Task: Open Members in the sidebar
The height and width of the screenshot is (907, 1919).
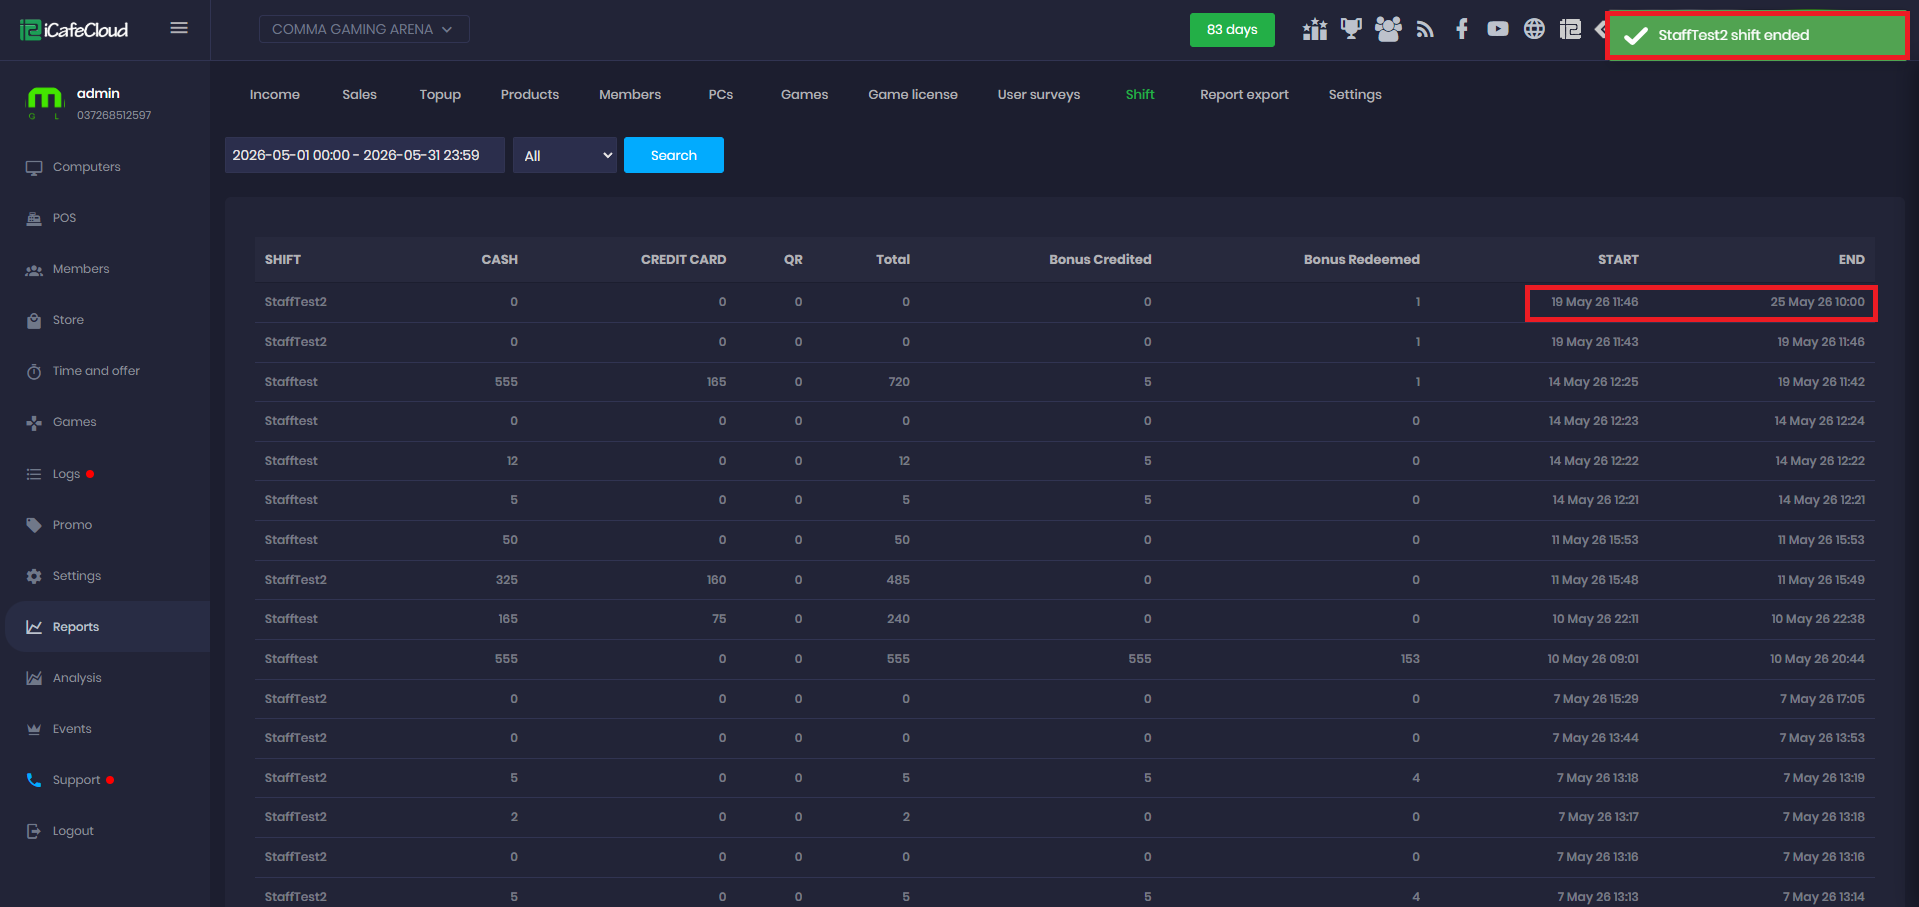Action: 81,269
